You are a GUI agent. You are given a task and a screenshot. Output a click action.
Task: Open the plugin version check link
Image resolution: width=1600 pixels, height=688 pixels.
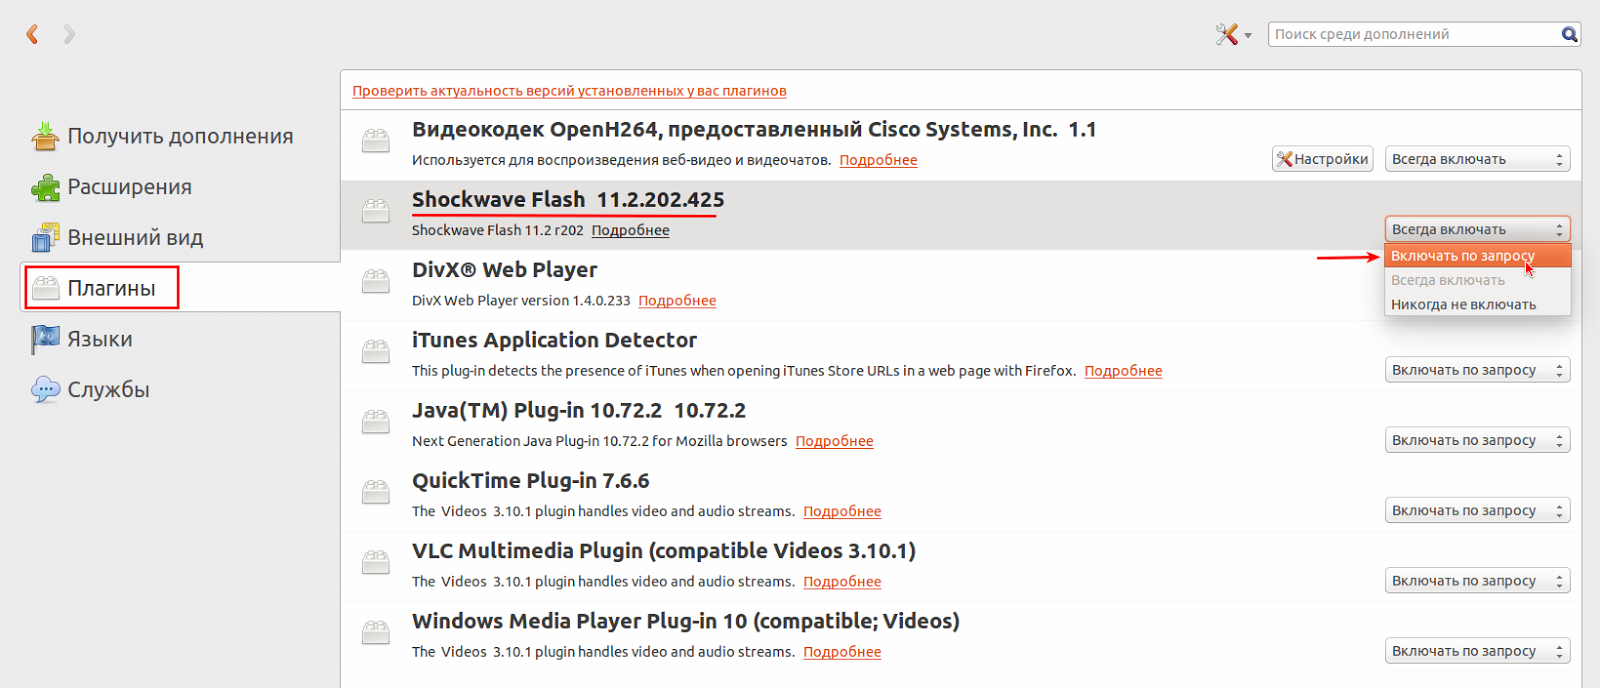pos(569,91)
